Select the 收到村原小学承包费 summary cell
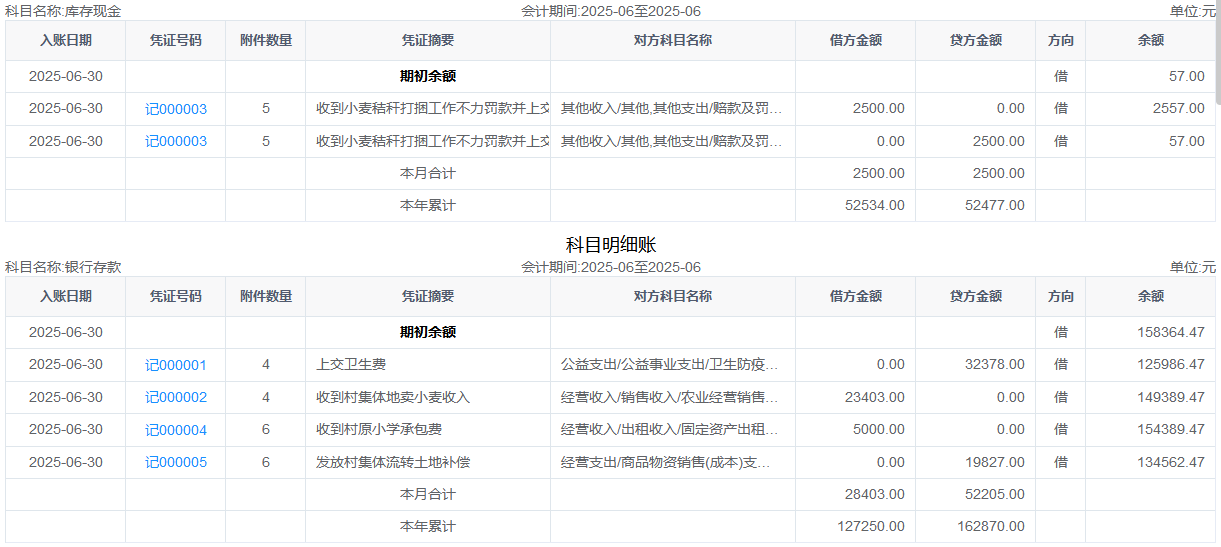The width and height of the screenshot is (1221, 547). click(x=379, y=430)
